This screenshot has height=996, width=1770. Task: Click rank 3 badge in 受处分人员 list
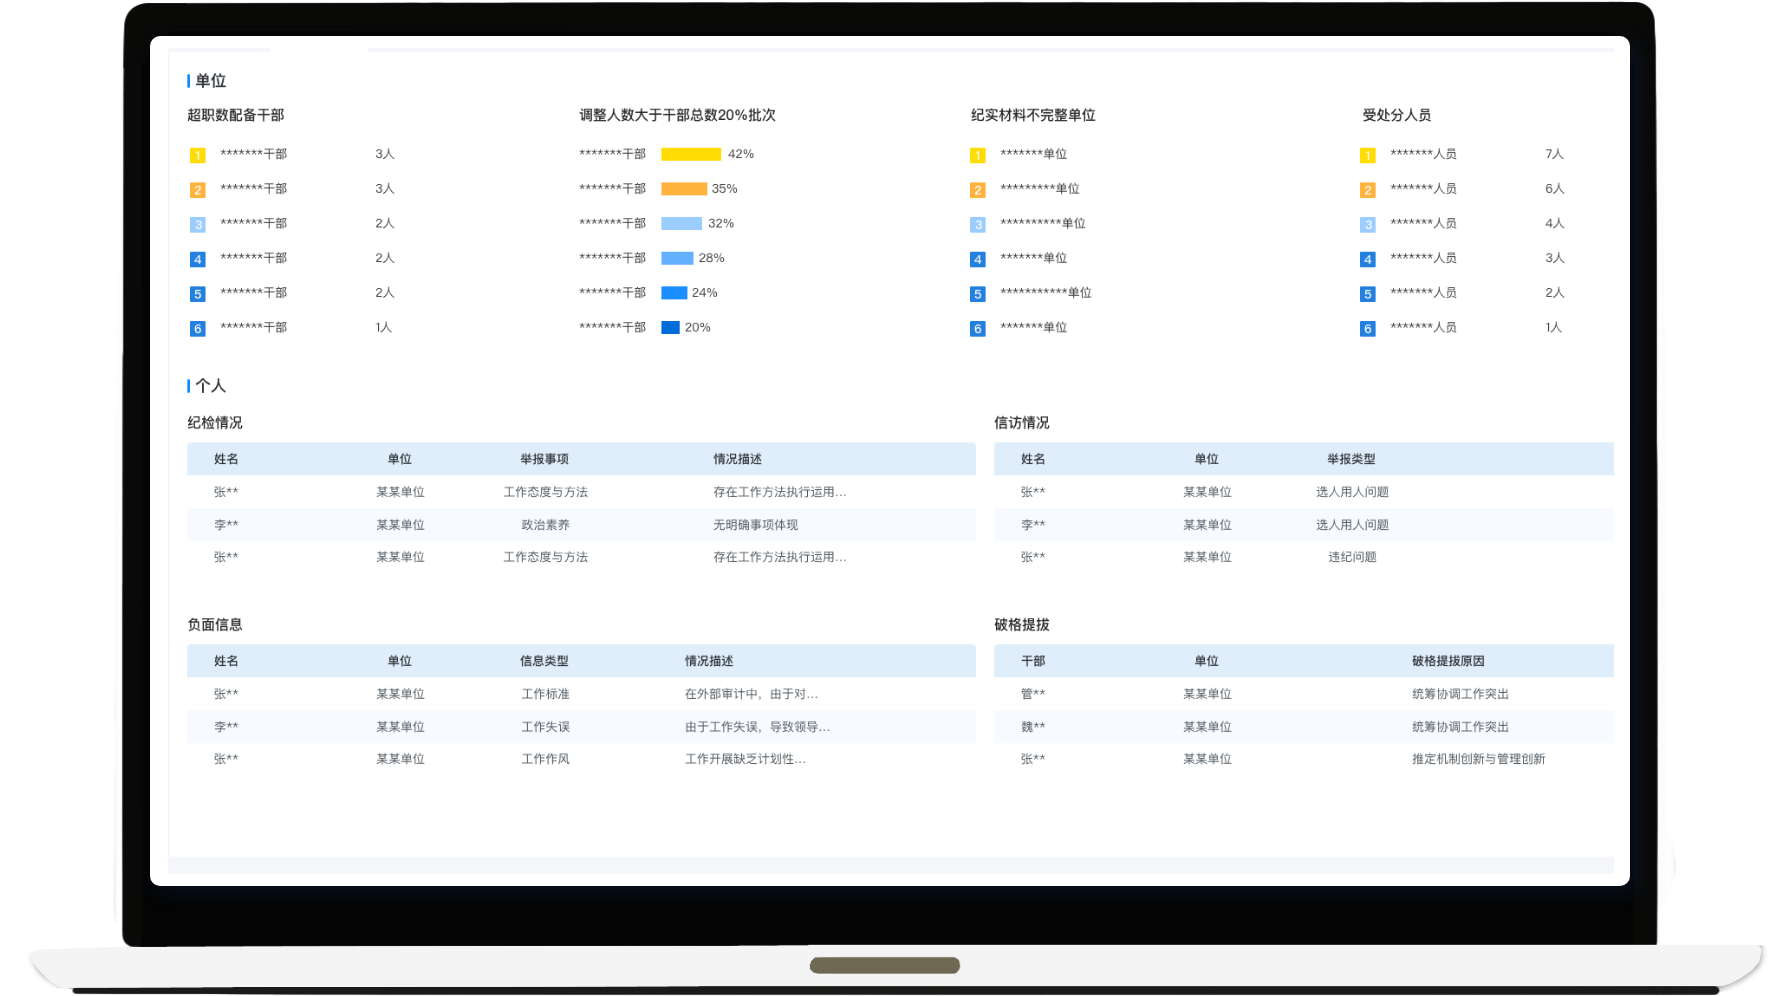(1368, 225)
